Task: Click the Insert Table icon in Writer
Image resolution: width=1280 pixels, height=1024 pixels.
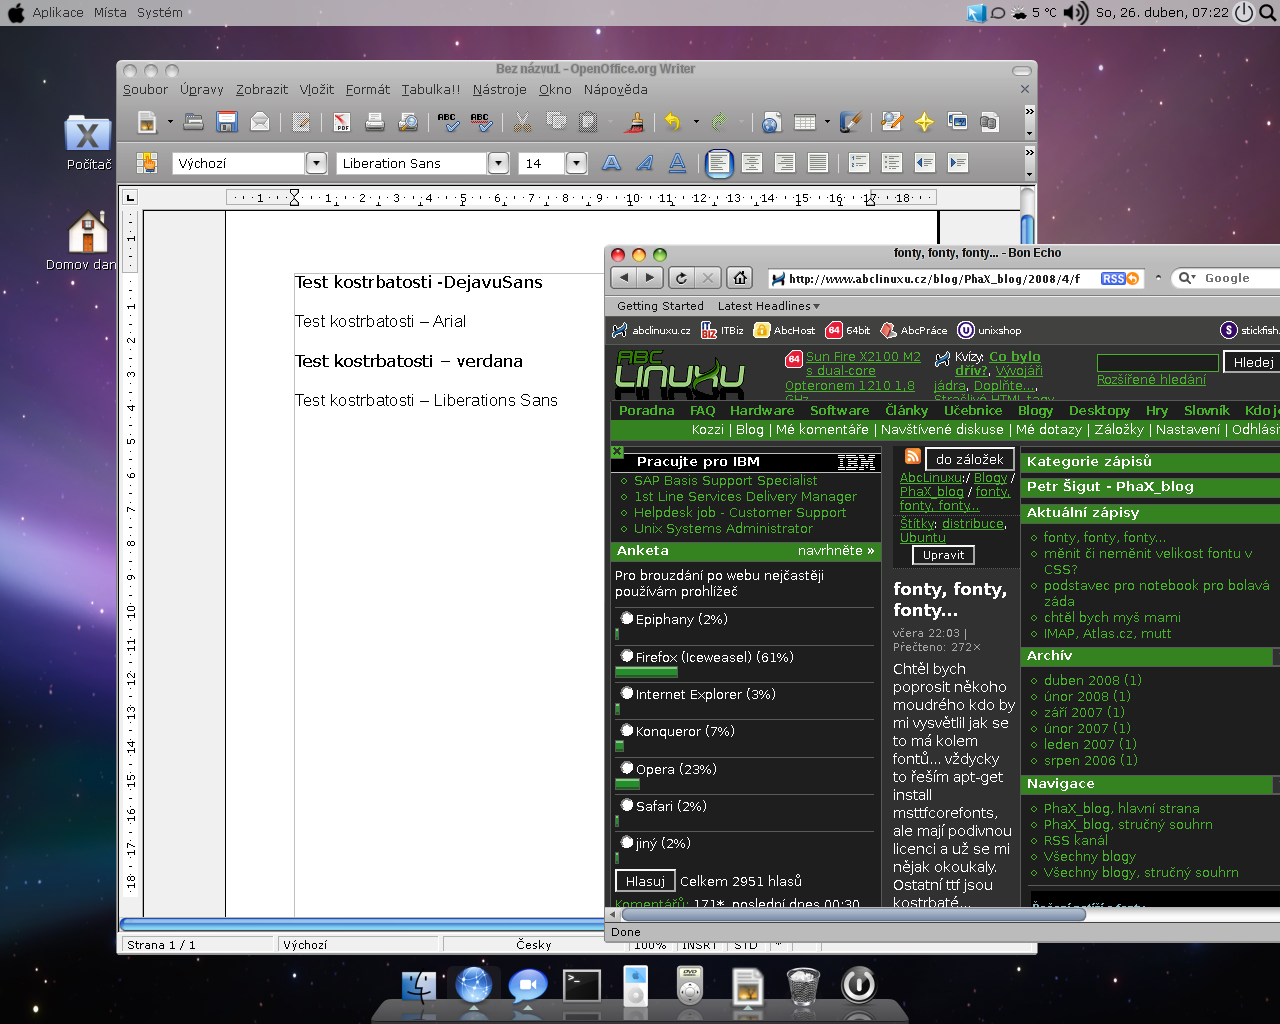Action: [x=804, y=122]
